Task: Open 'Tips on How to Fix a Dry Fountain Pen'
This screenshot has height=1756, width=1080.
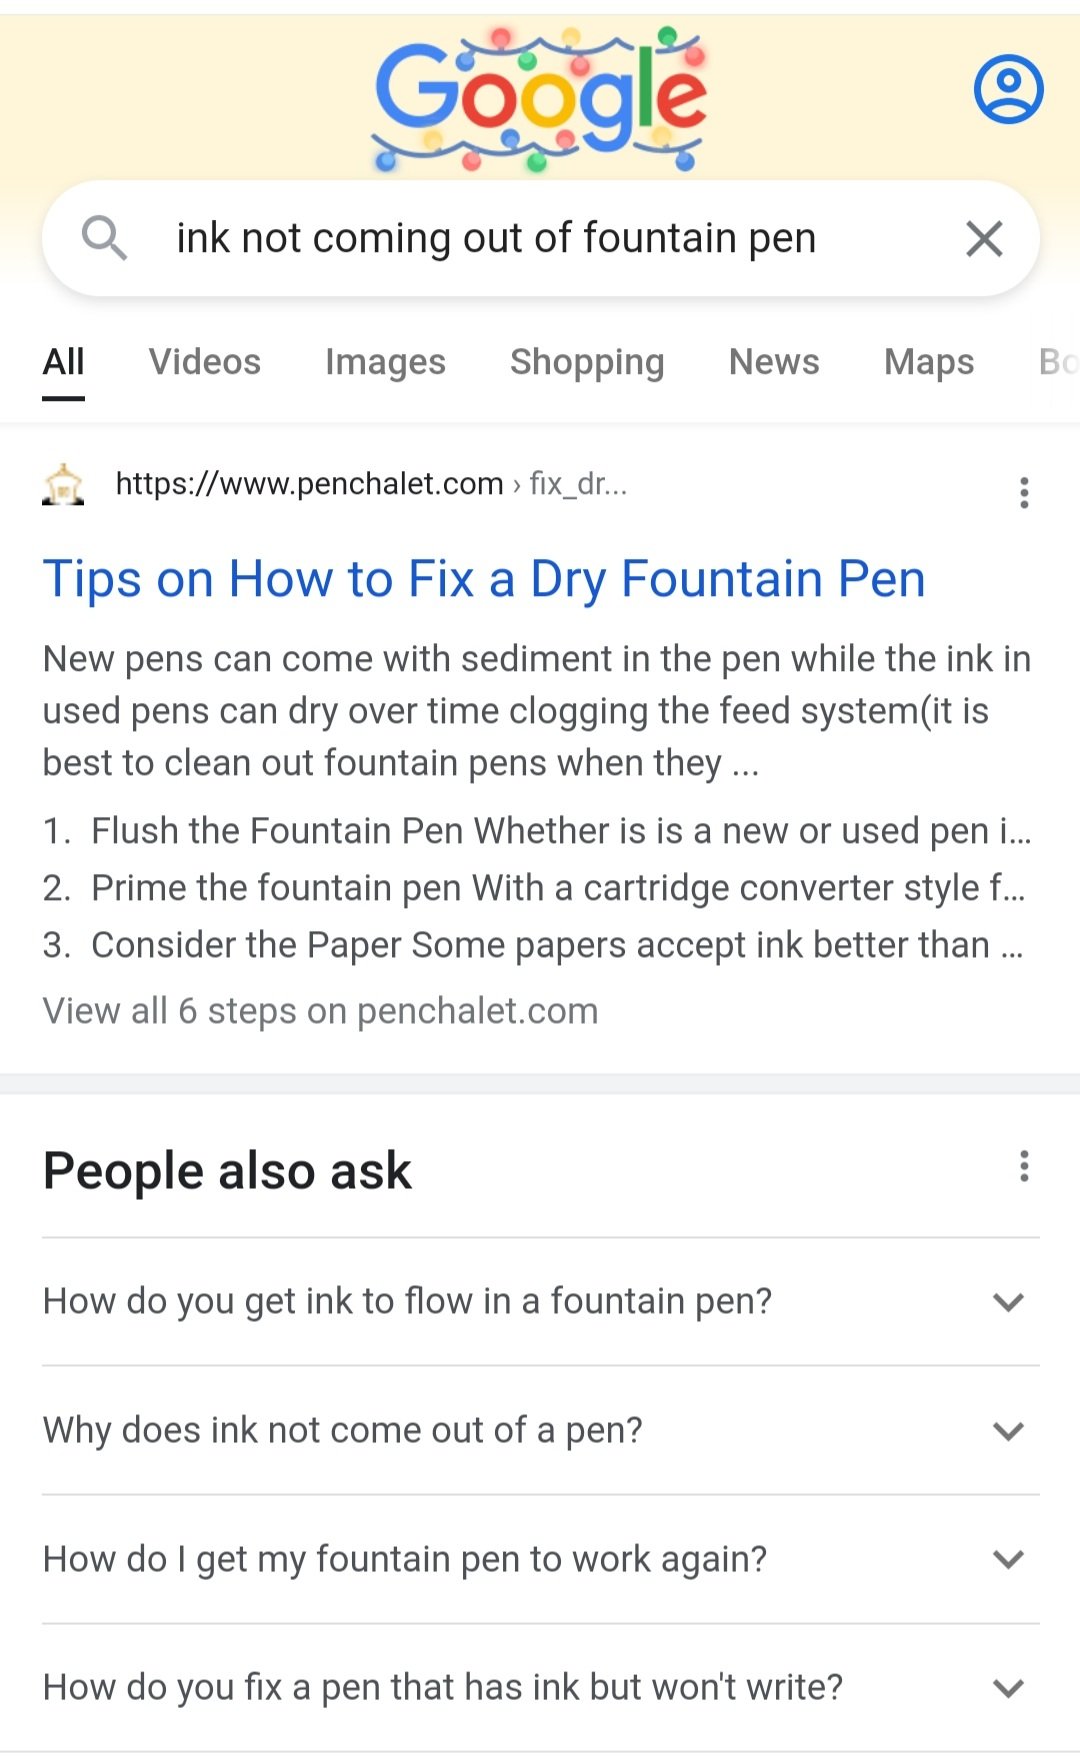Action: pyautogui.click(x=484, y=579)
